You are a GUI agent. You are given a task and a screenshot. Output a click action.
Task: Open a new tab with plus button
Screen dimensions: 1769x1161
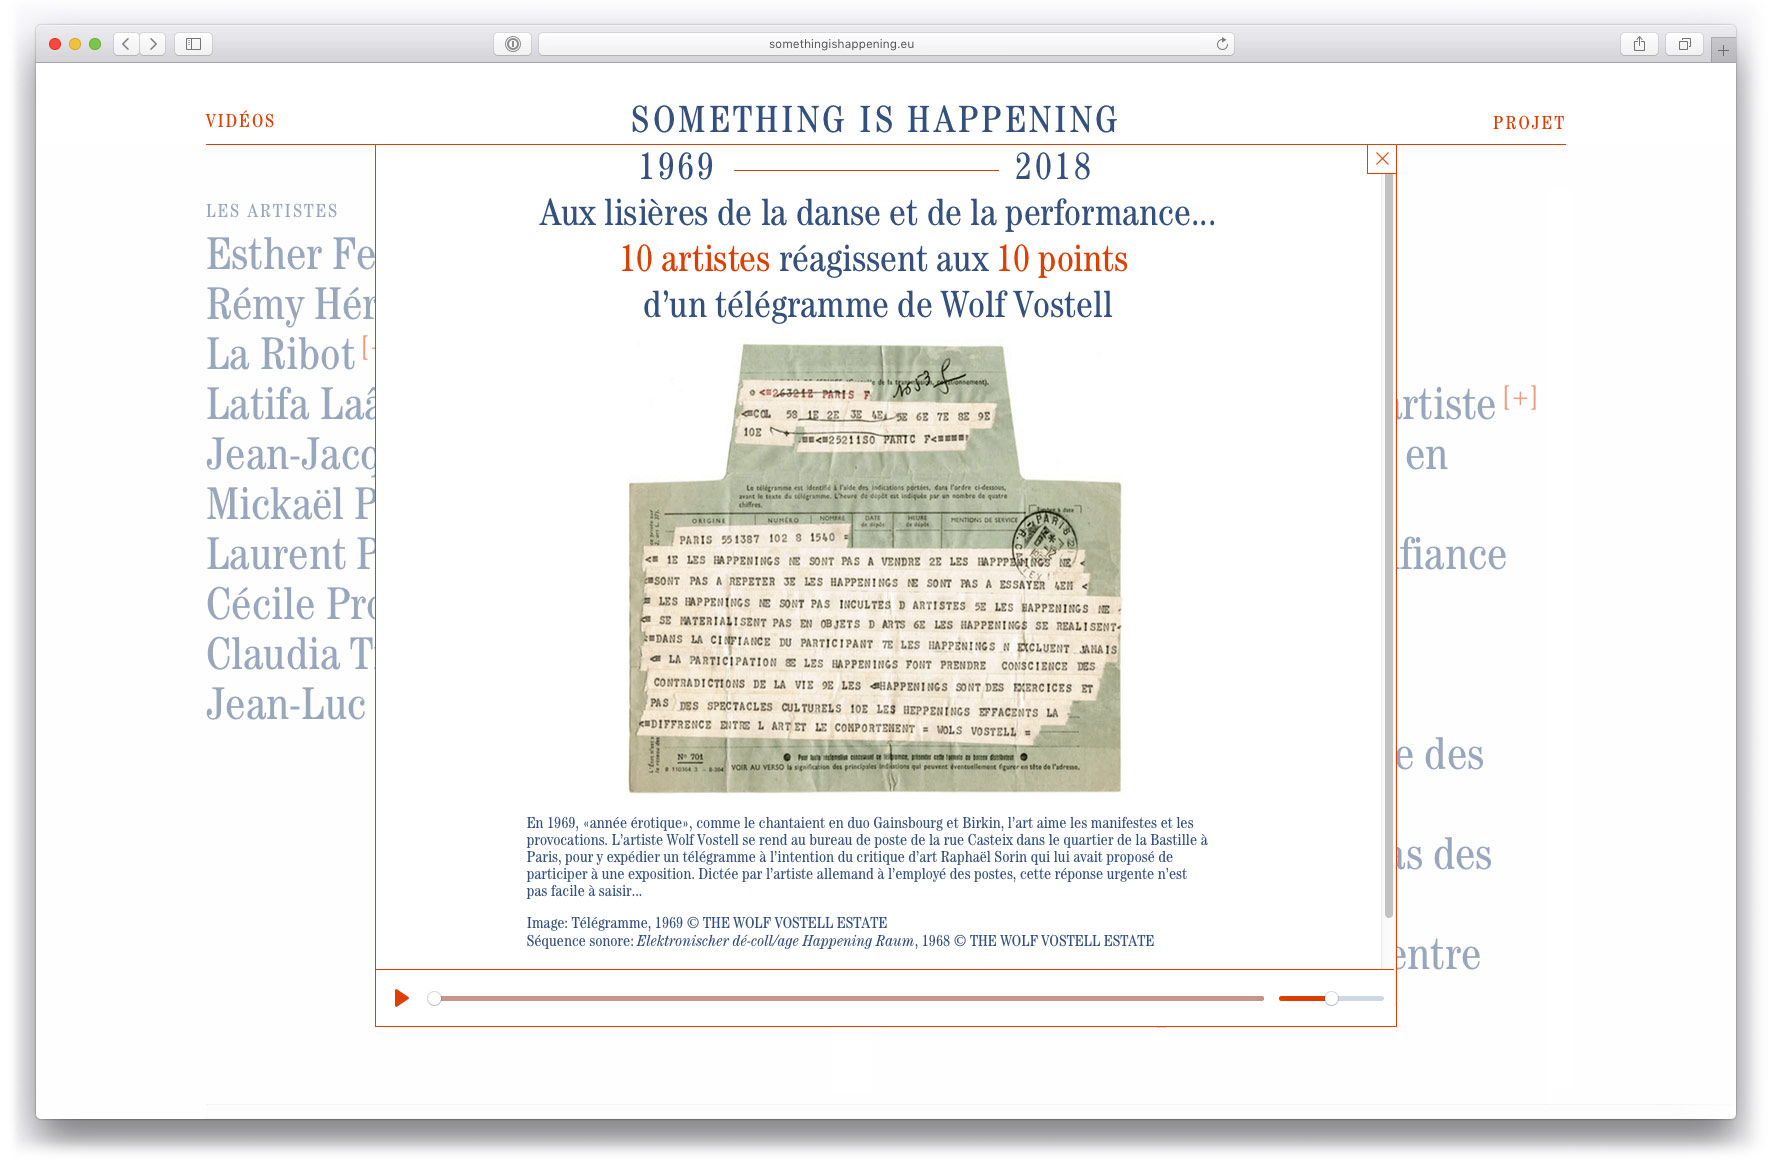(1723, 50)
